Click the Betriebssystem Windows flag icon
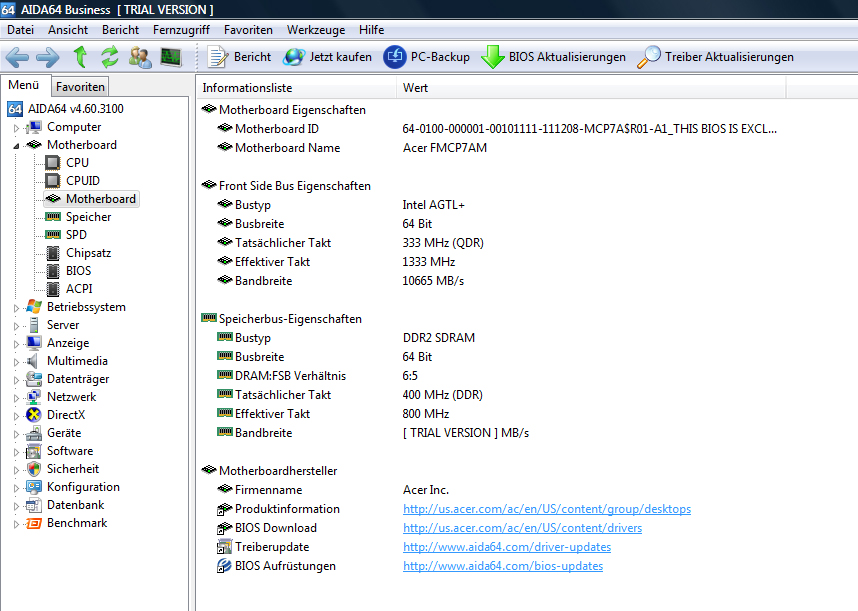Viewport: 858px width, 611px height. tap(34, 307)
